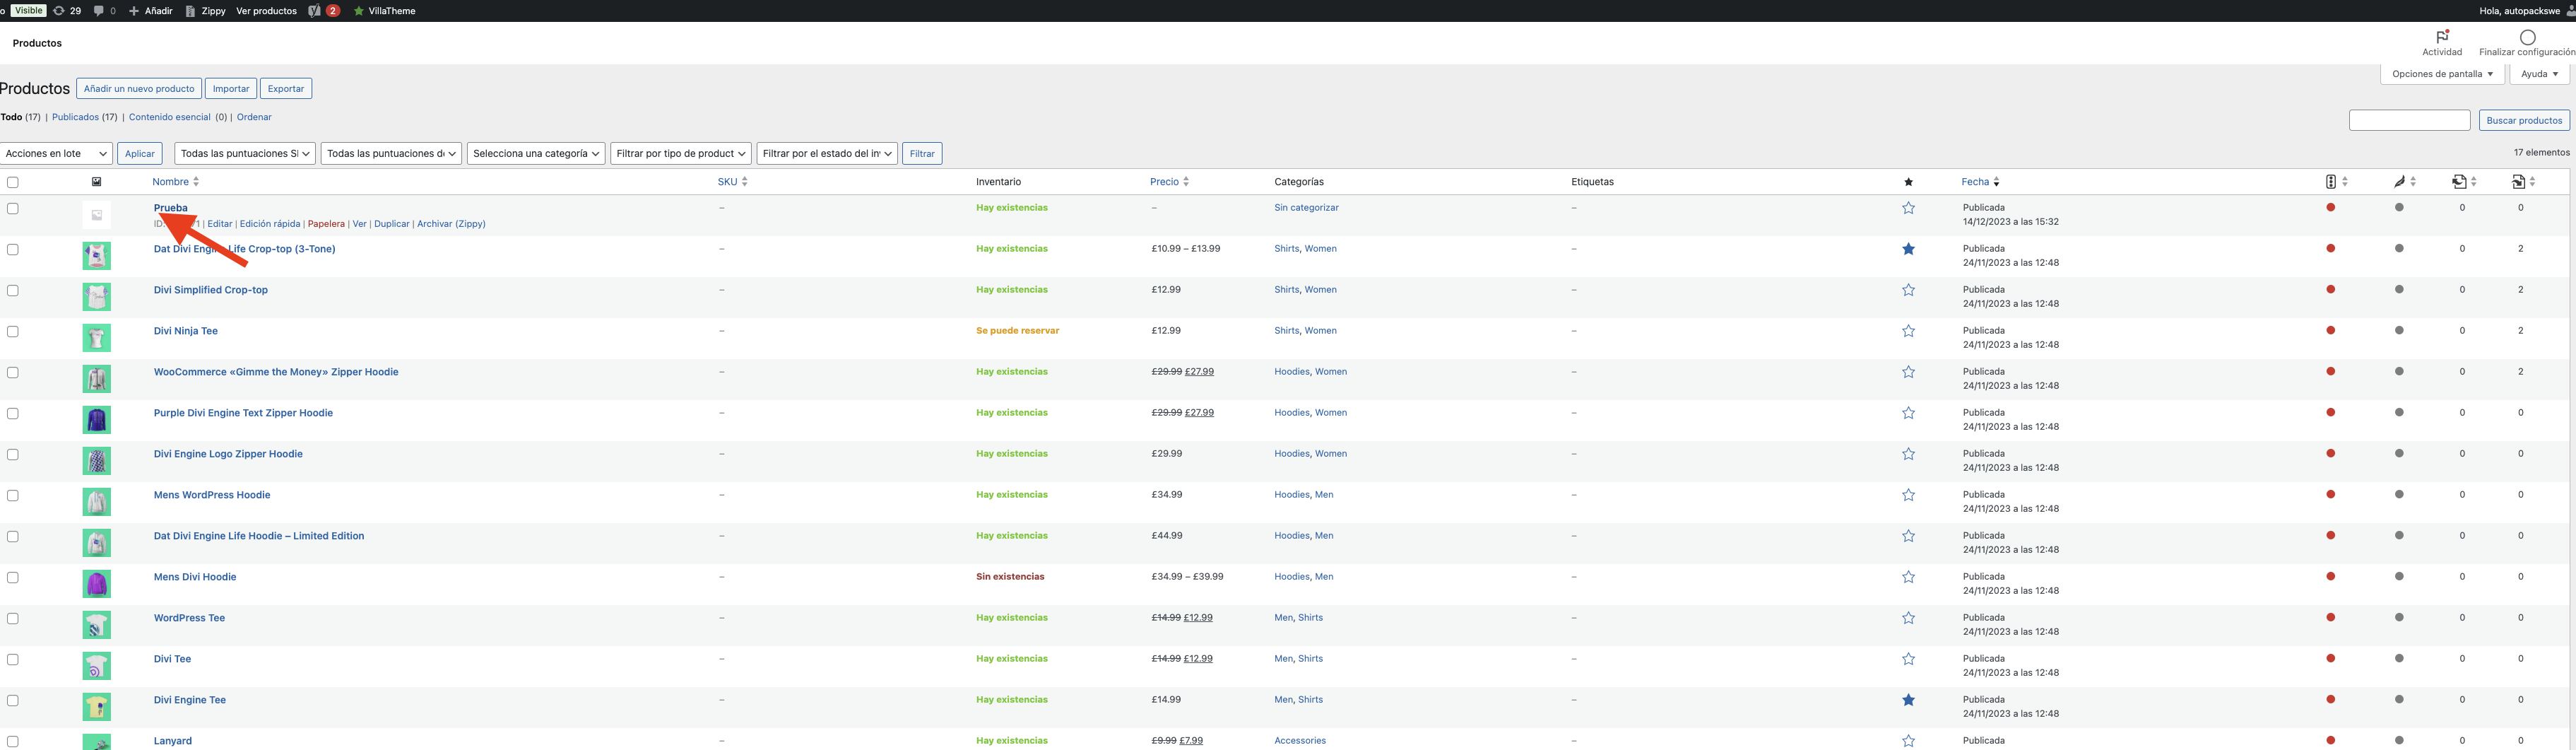Click the image column header icon

click(x=96, y=182)
